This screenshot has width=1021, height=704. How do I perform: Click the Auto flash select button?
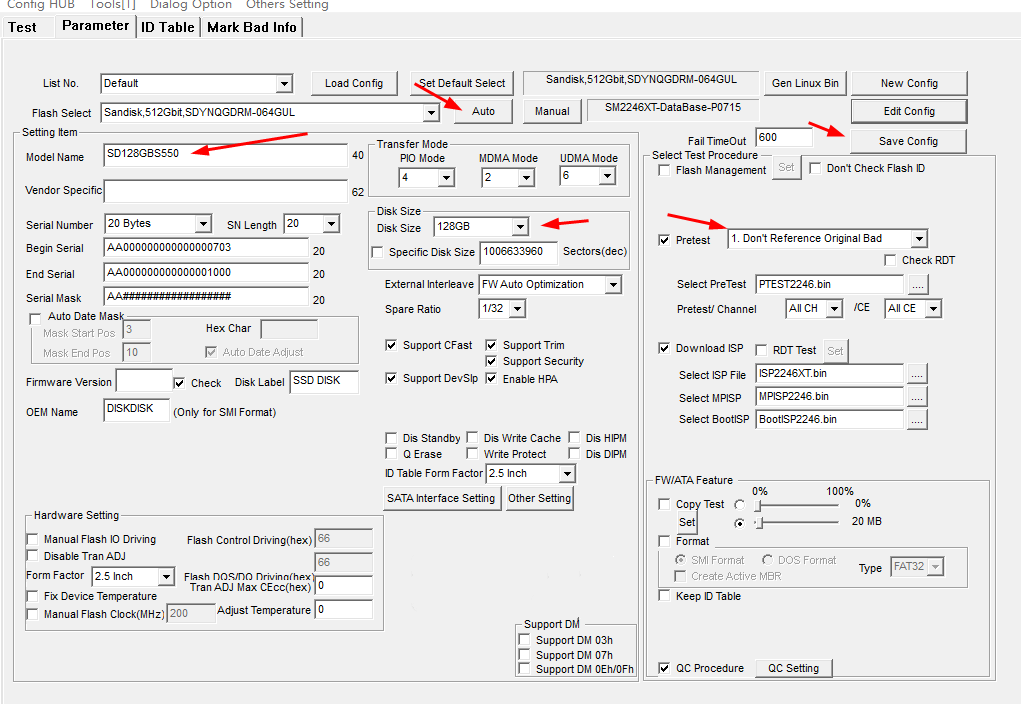(x=483, y=111)
